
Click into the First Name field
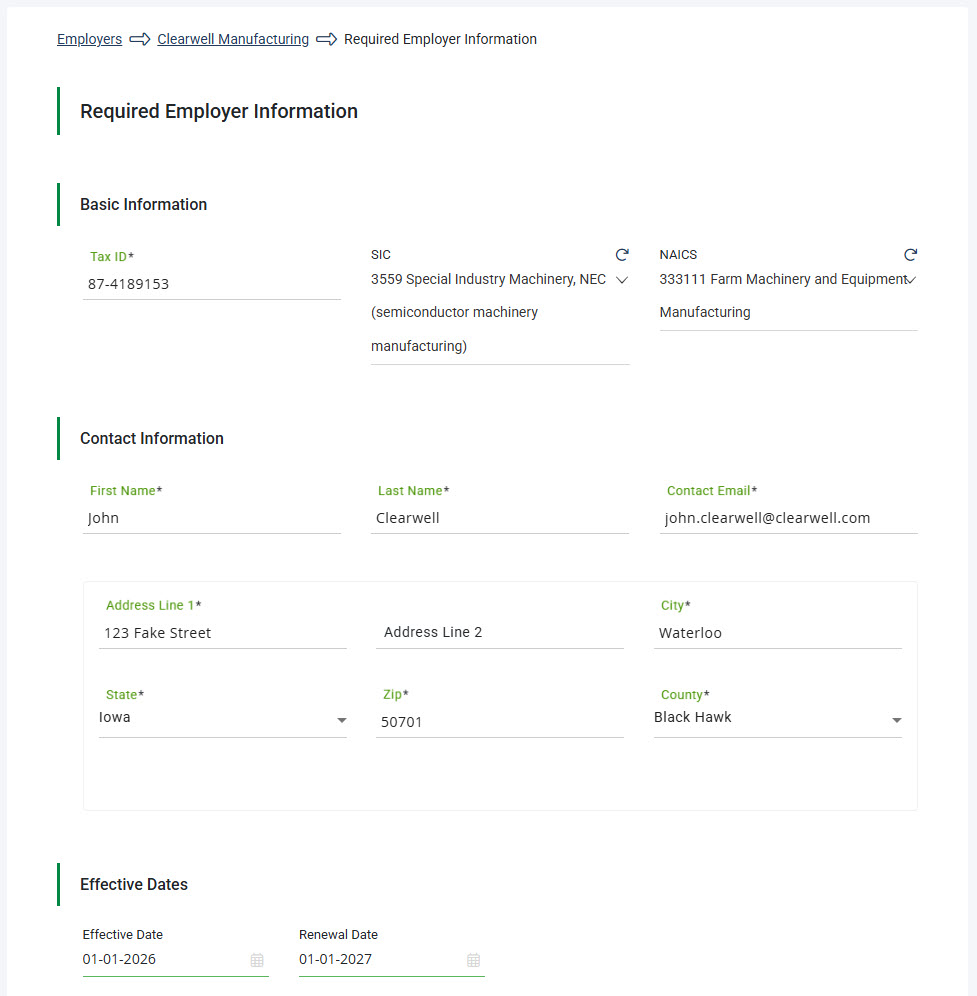pyautogui.click(x=211, y=518)
